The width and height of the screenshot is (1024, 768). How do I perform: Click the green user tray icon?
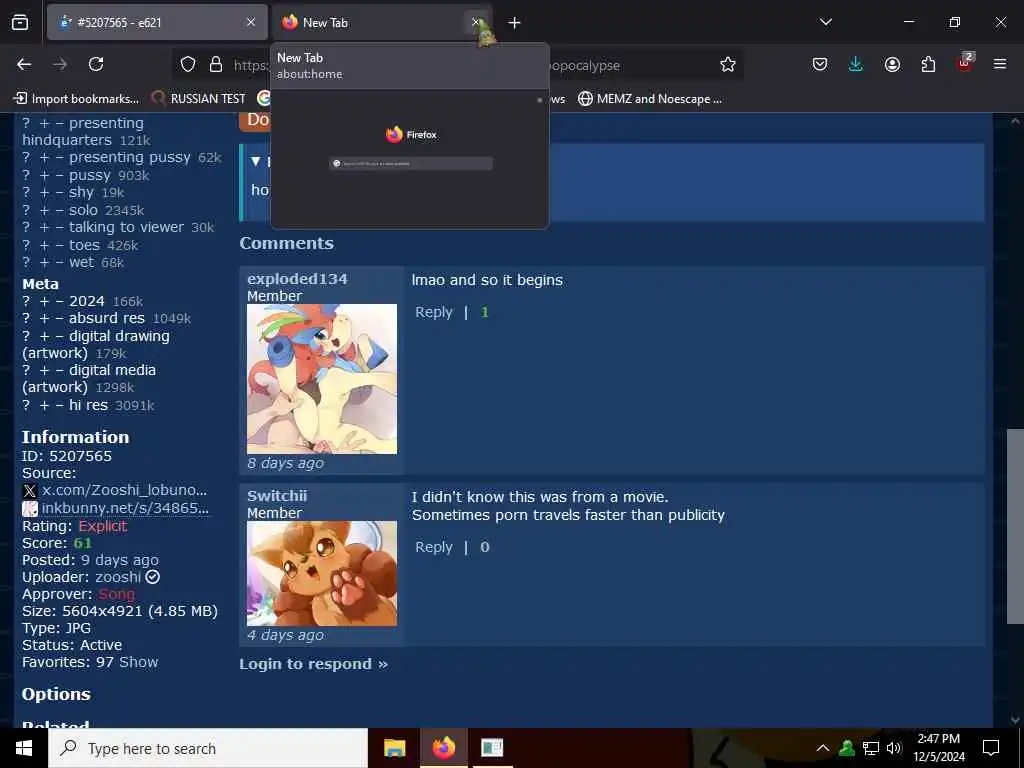[847, 748]
